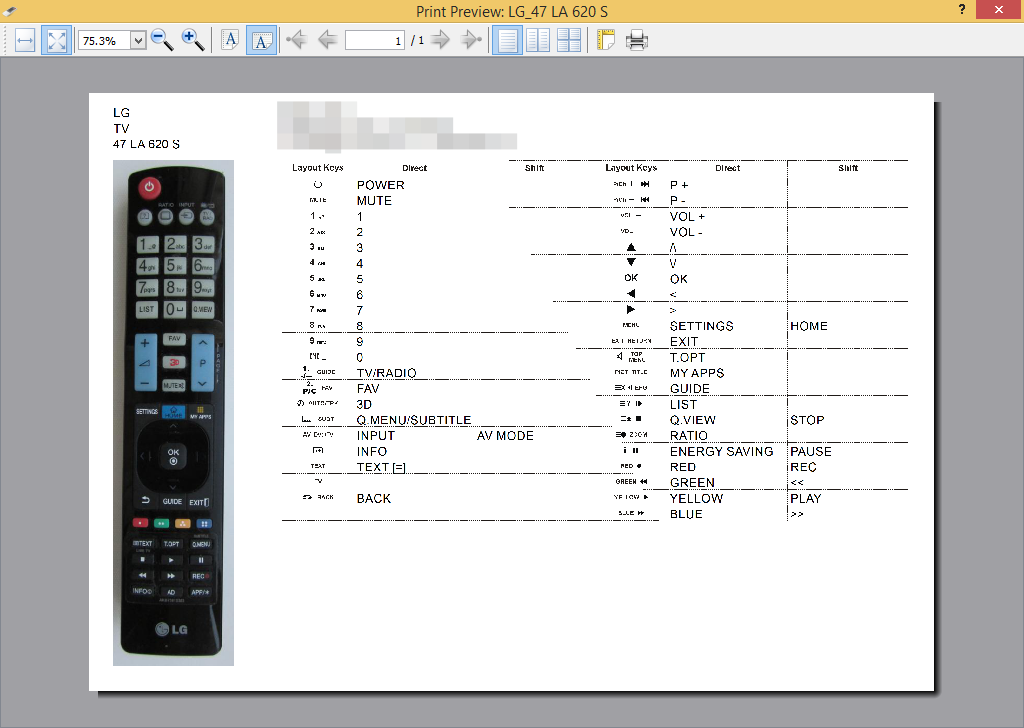Jump to the last page

pyautogui.click(x=472, y=40)
